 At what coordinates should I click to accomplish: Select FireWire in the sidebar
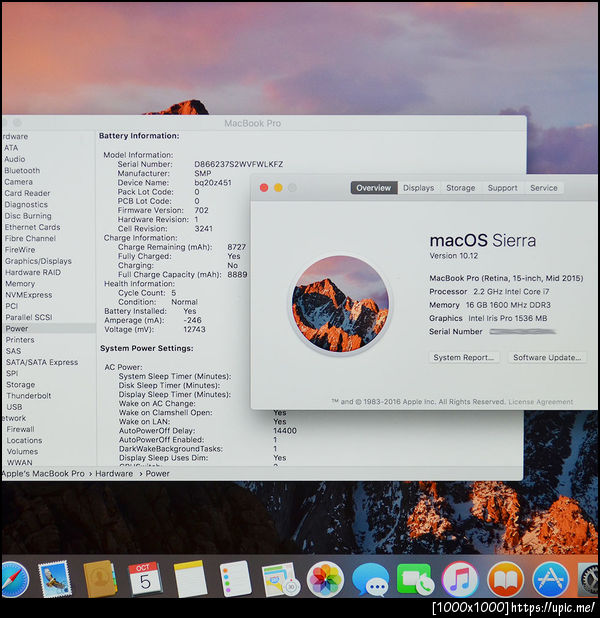(x=20, y=250)
